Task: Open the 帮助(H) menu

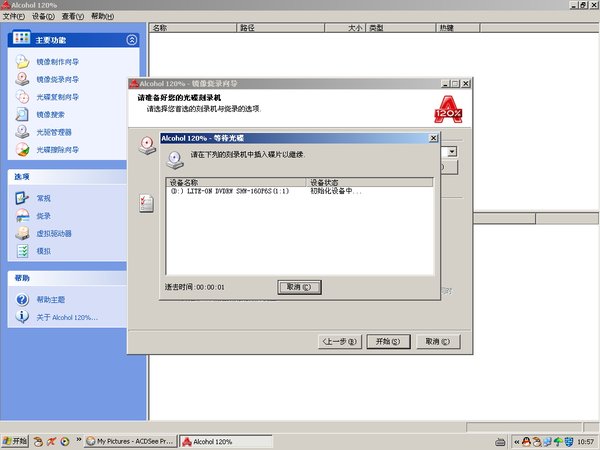Action: coord(103,16)
